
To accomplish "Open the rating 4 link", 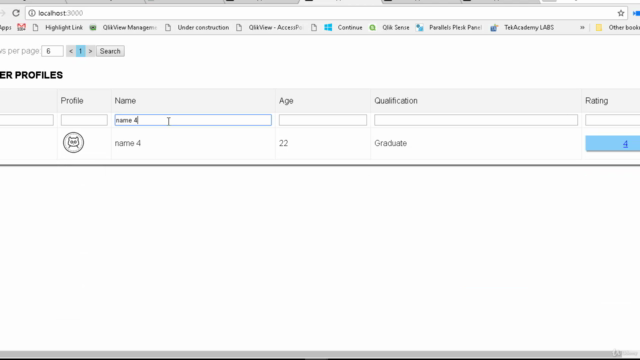I will pos(625,144).
